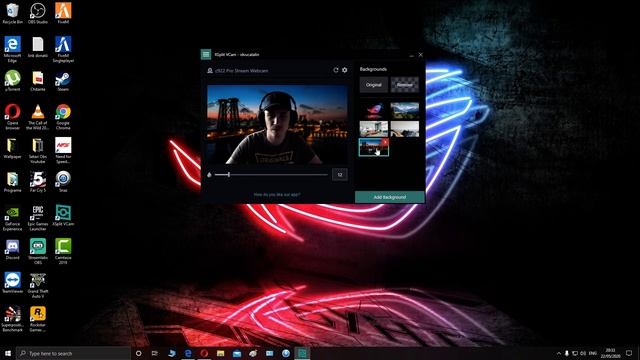The width and height of the screenshot is (640, 360).
Task: Select Grand Theft Auto V desktop shortcut
Action: pos(38,285)
